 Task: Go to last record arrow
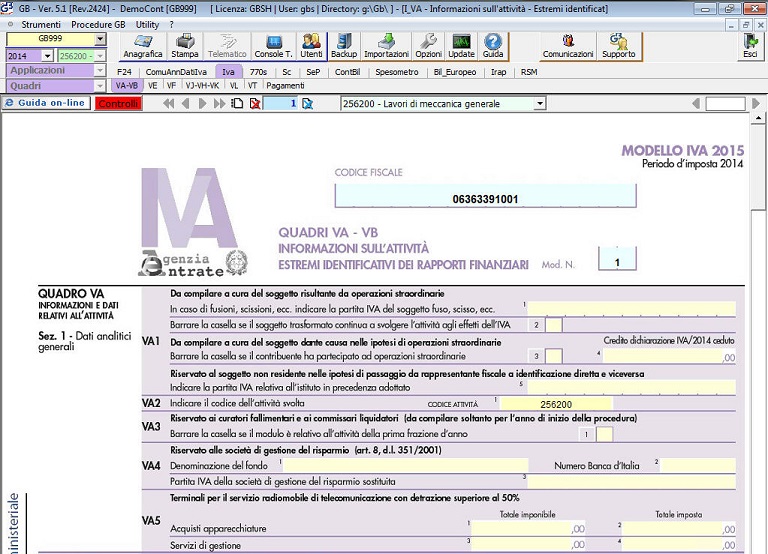pos(219,104)
